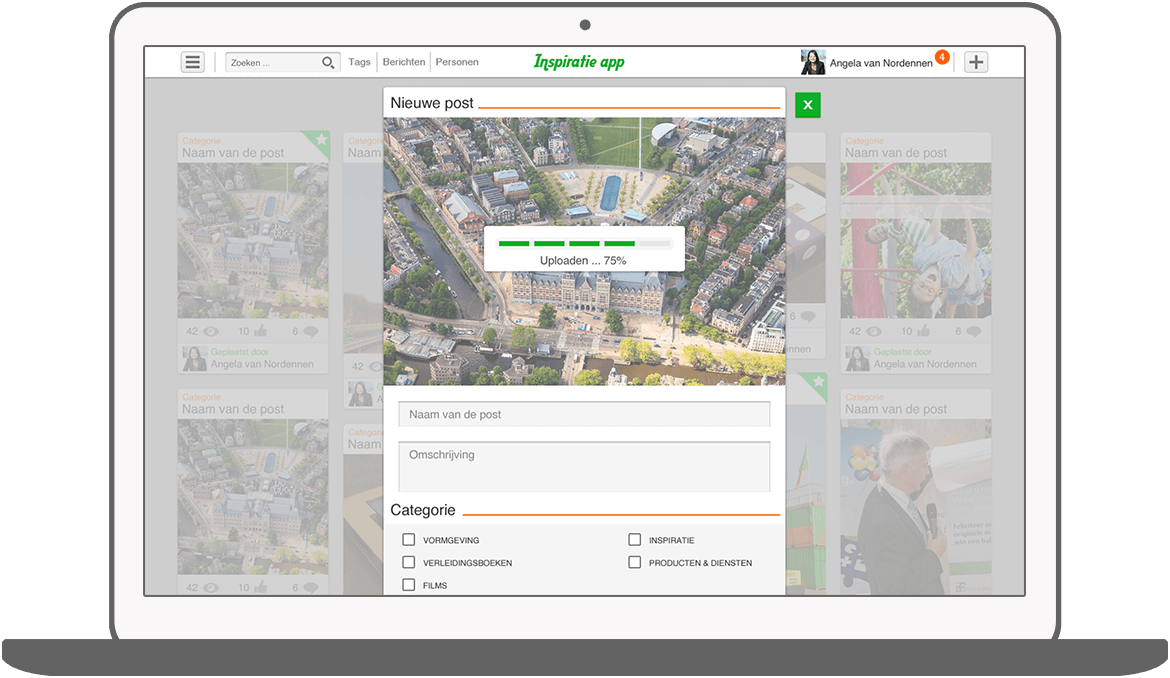
Task: Enable the Films category checkbox
Action: [409, 585]
